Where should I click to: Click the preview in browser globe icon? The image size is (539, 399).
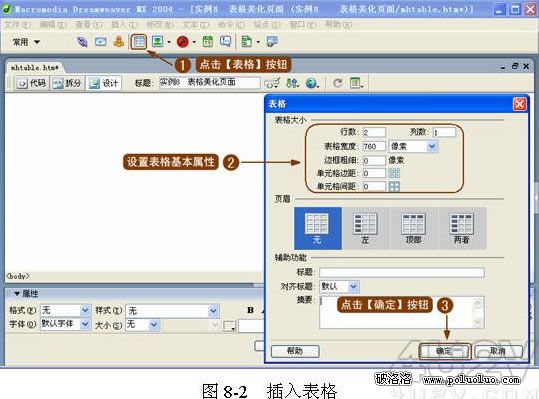click(312, 83)
